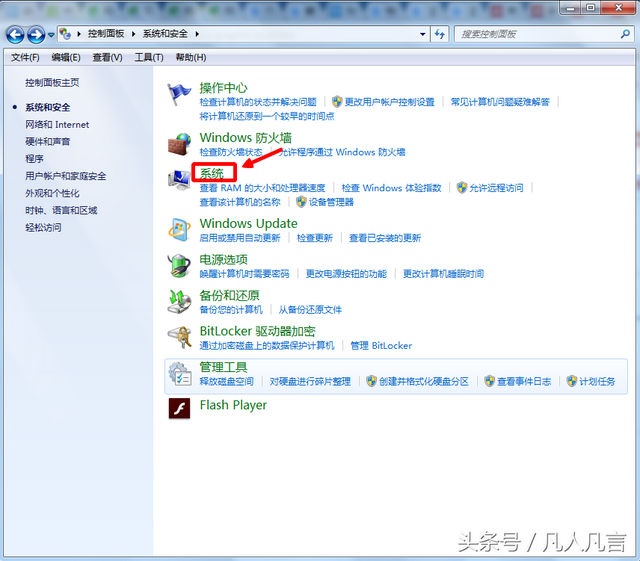
Task: Click 控制面板主页 in the sidebar
Action: point(52,83)
